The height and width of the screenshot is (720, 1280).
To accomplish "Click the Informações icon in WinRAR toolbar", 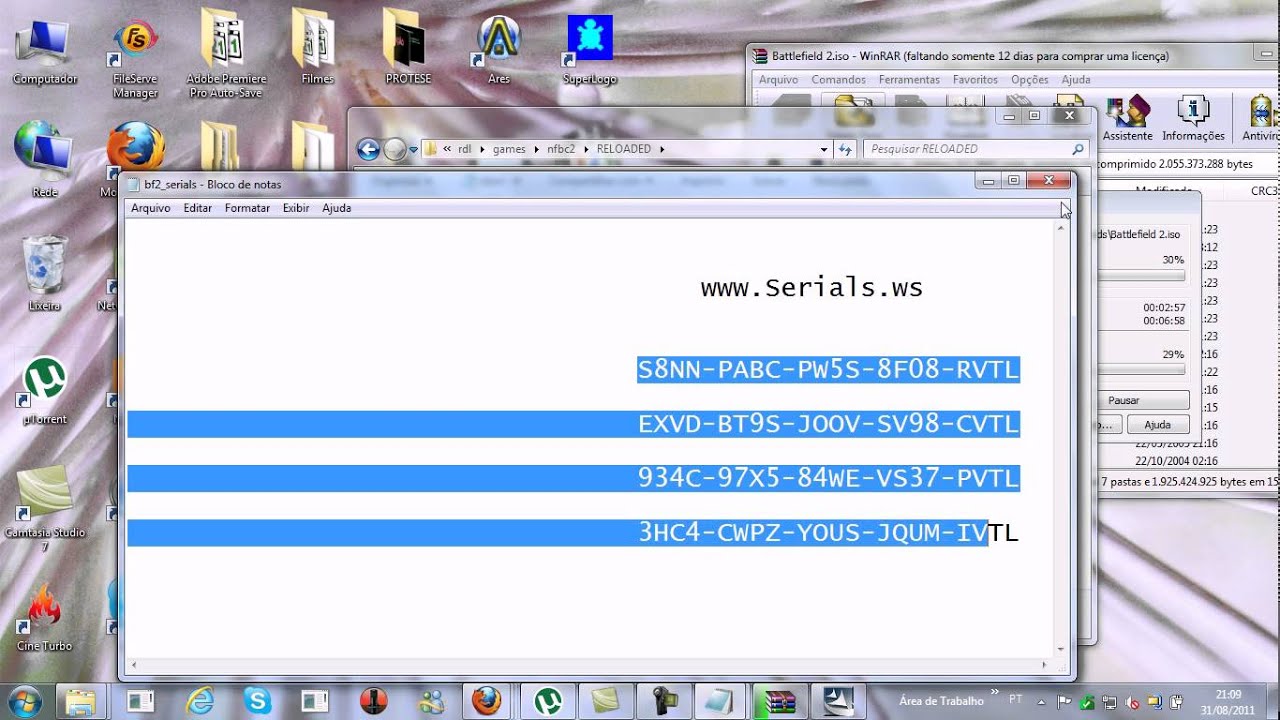I will pos(1193,118).
